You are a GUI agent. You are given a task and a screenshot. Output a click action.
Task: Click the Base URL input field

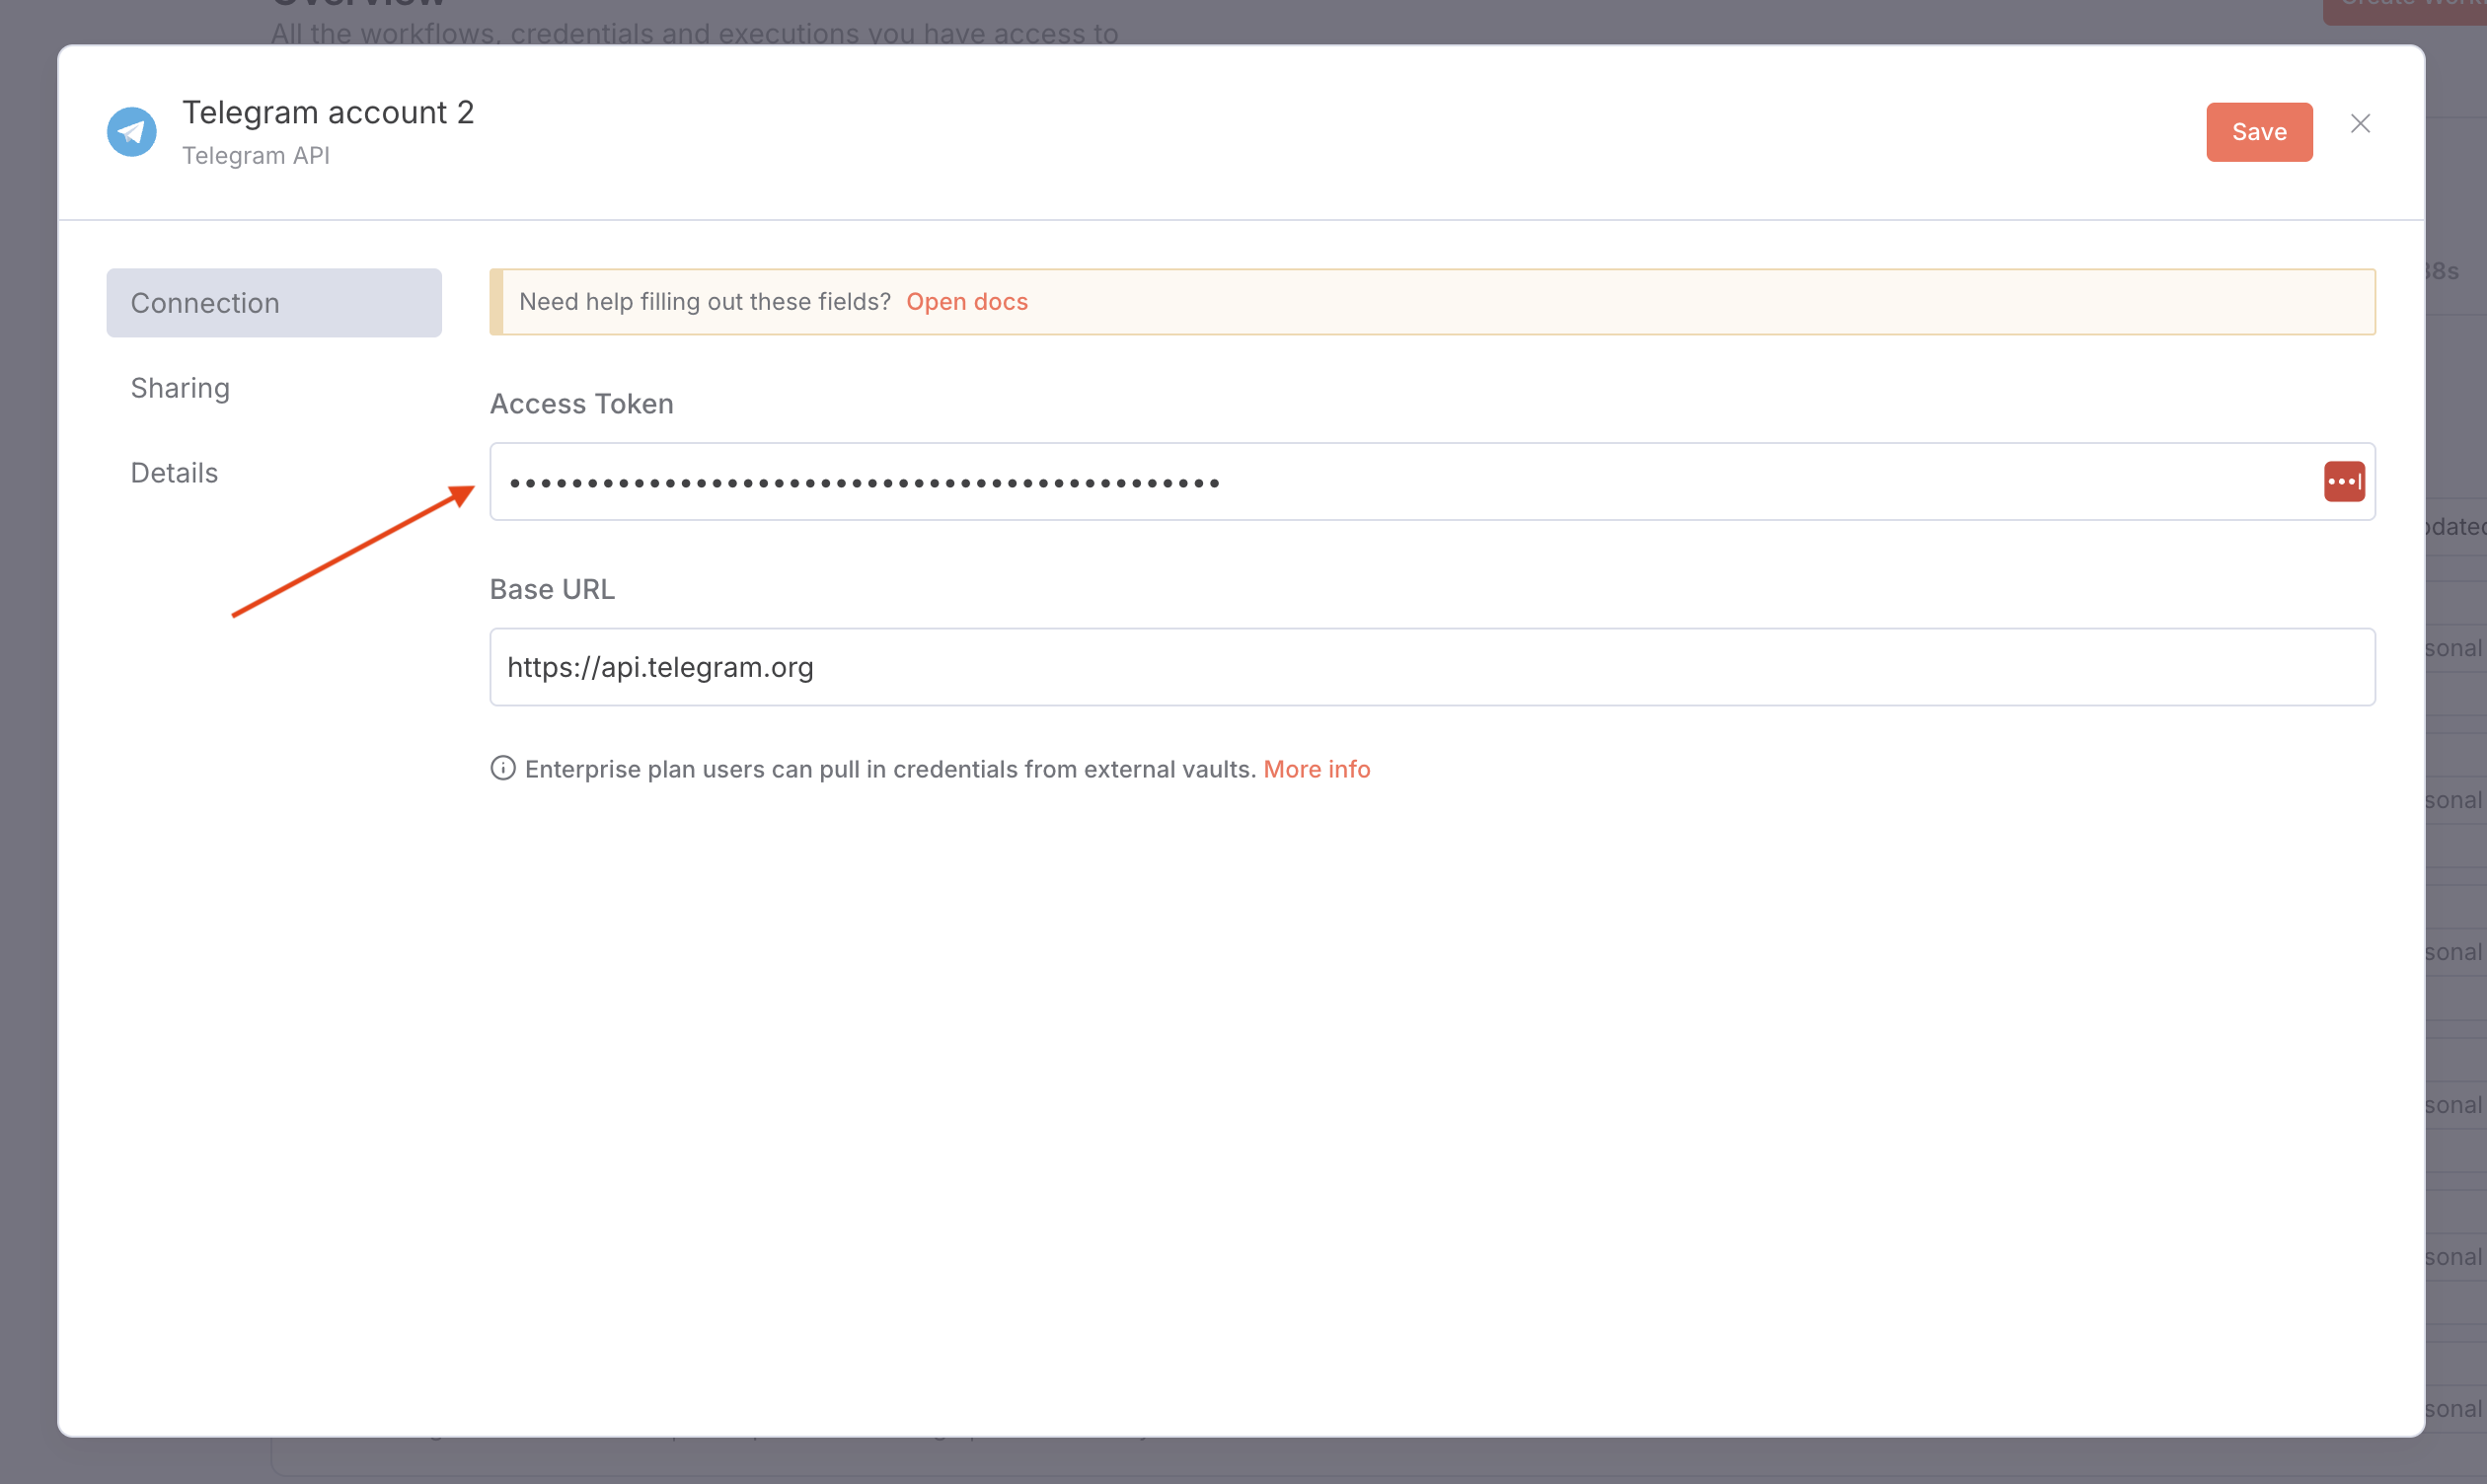(1431, 667)
